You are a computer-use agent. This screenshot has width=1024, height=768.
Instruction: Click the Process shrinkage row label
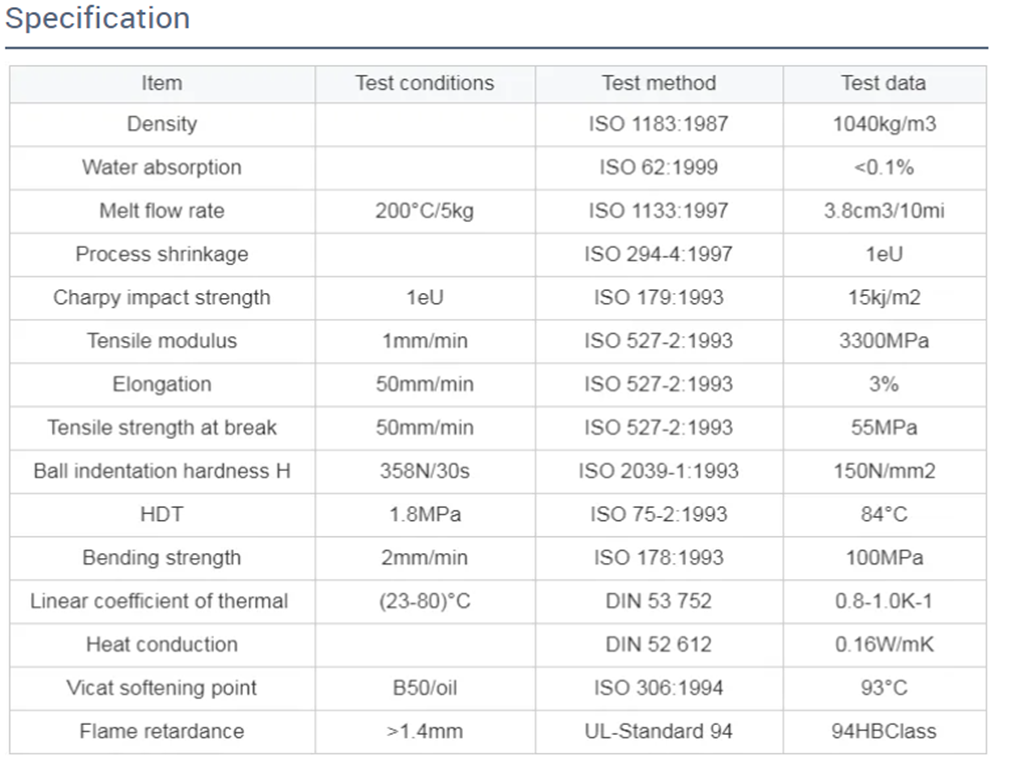tap(161, 254)
